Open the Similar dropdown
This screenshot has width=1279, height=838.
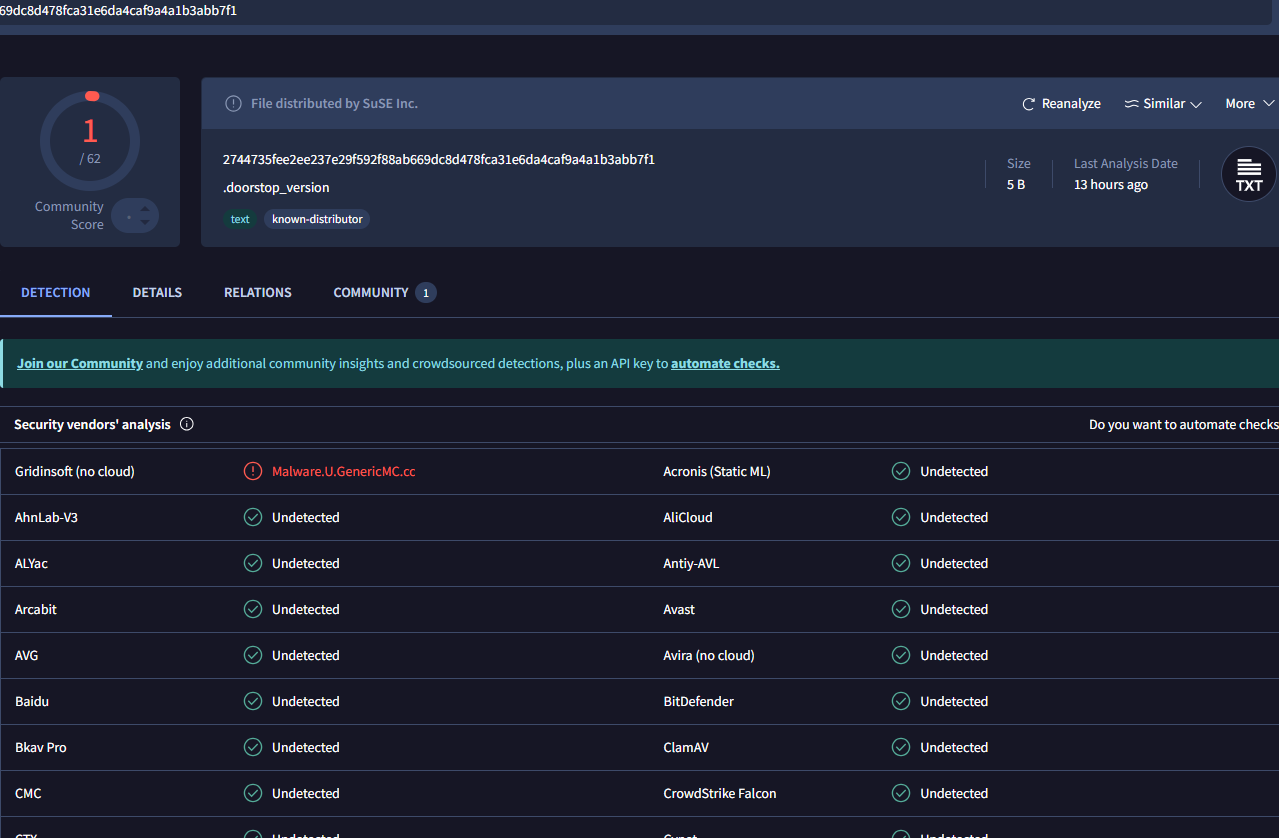pyautogui.click(x=1163, y=104)
